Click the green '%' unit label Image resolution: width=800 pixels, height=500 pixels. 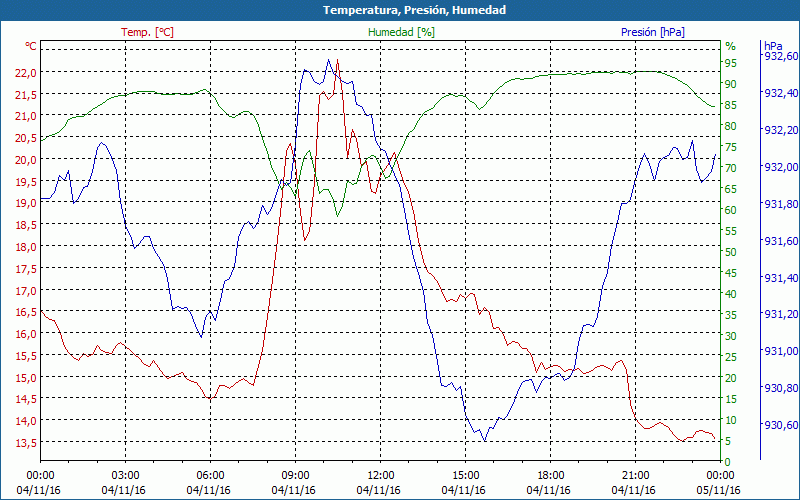[731, 46]
